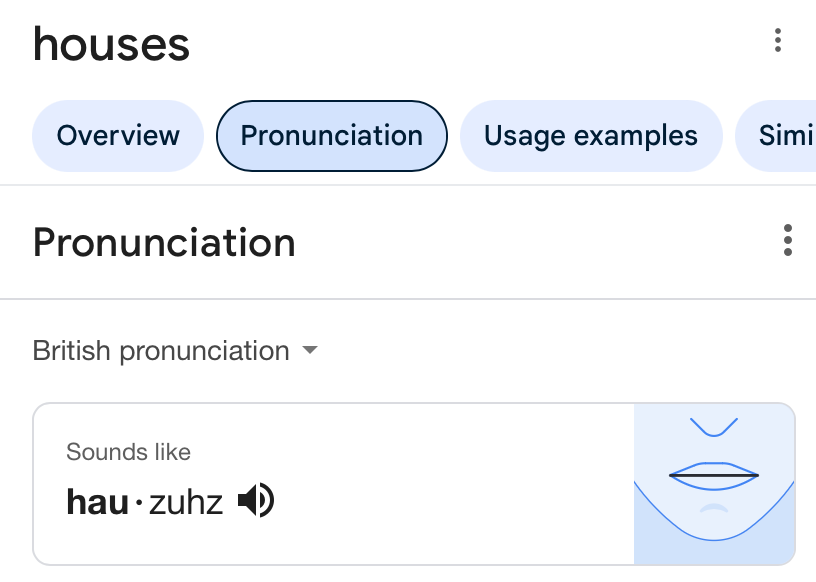Open the more options menu beside houses
This screenshot has height=582, width=816.
pyautogui.click(x=777, y=41)
